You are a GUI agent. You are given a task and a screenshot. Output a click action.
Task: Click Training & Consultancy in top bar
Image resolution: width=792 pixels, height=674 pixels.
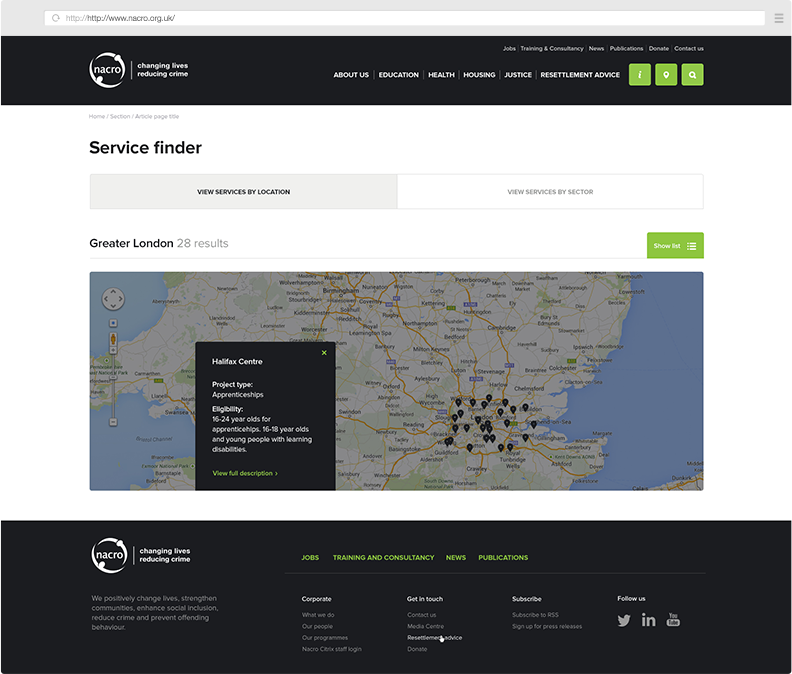click(552, 49)
